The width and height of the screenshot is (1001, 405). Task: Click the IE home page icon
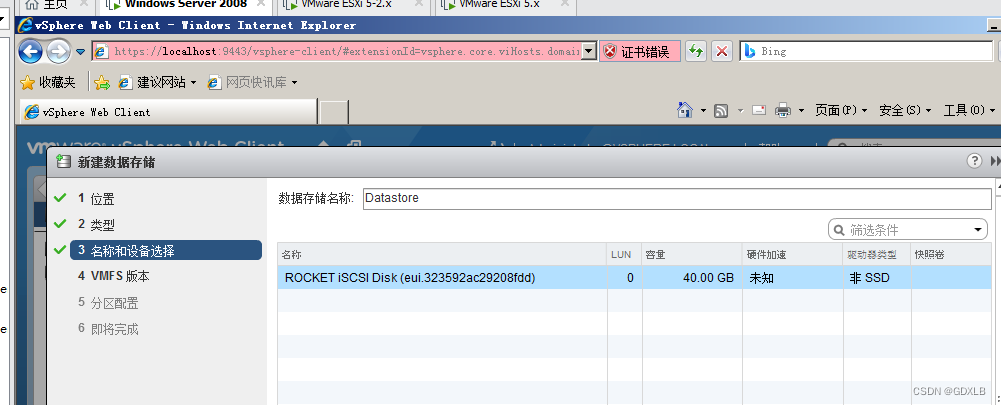tap(685, 111)
